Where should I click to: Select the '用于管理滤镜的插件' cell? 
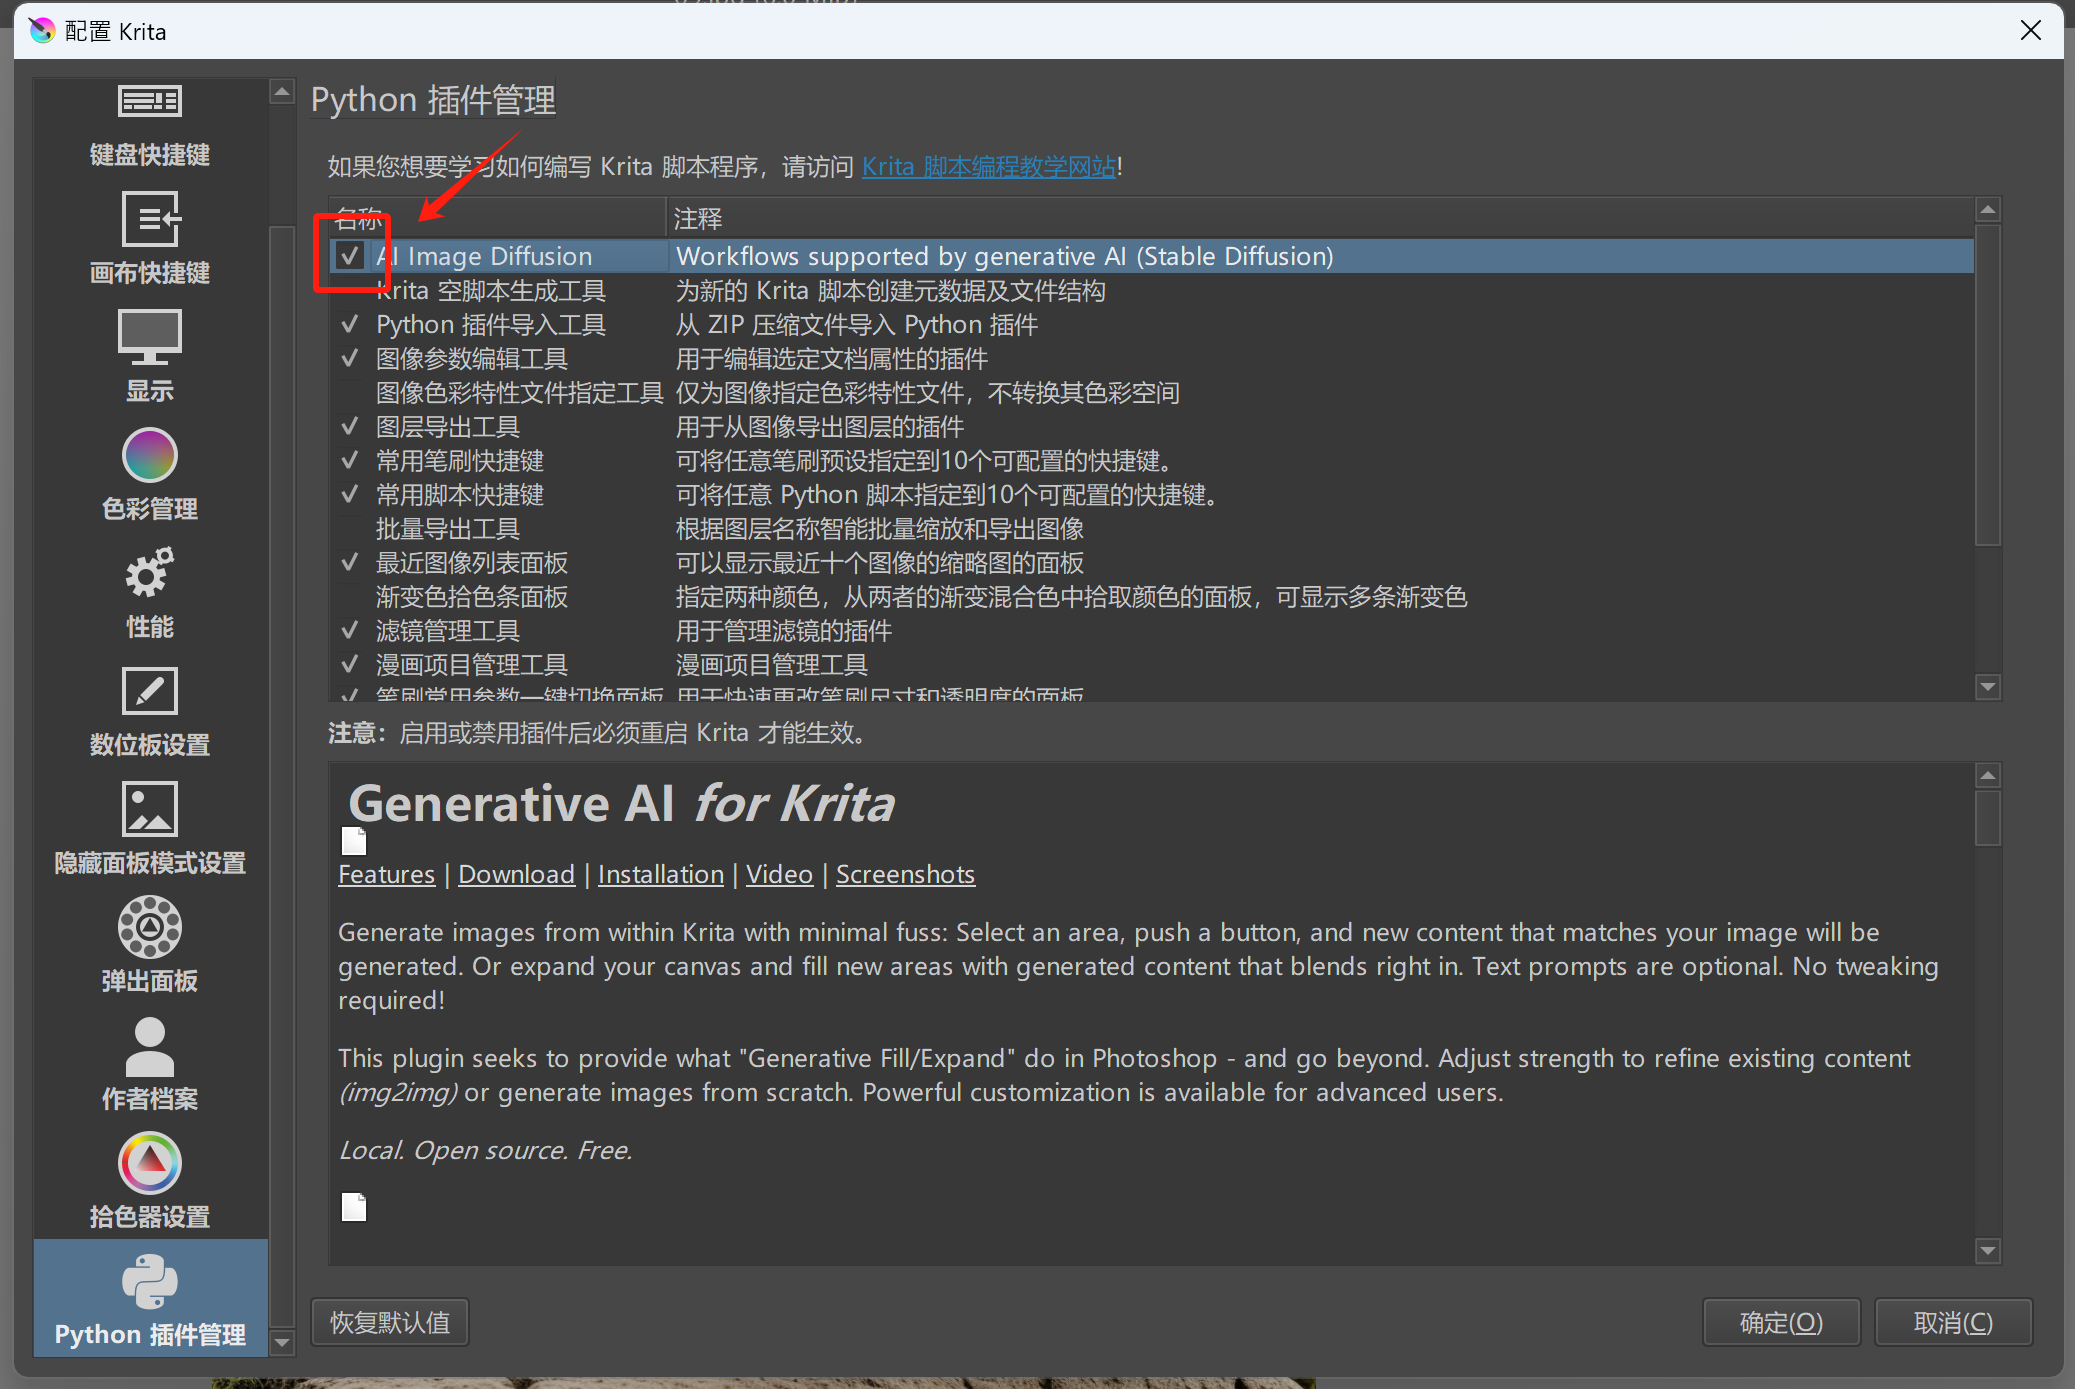(x=1320, y=630)
